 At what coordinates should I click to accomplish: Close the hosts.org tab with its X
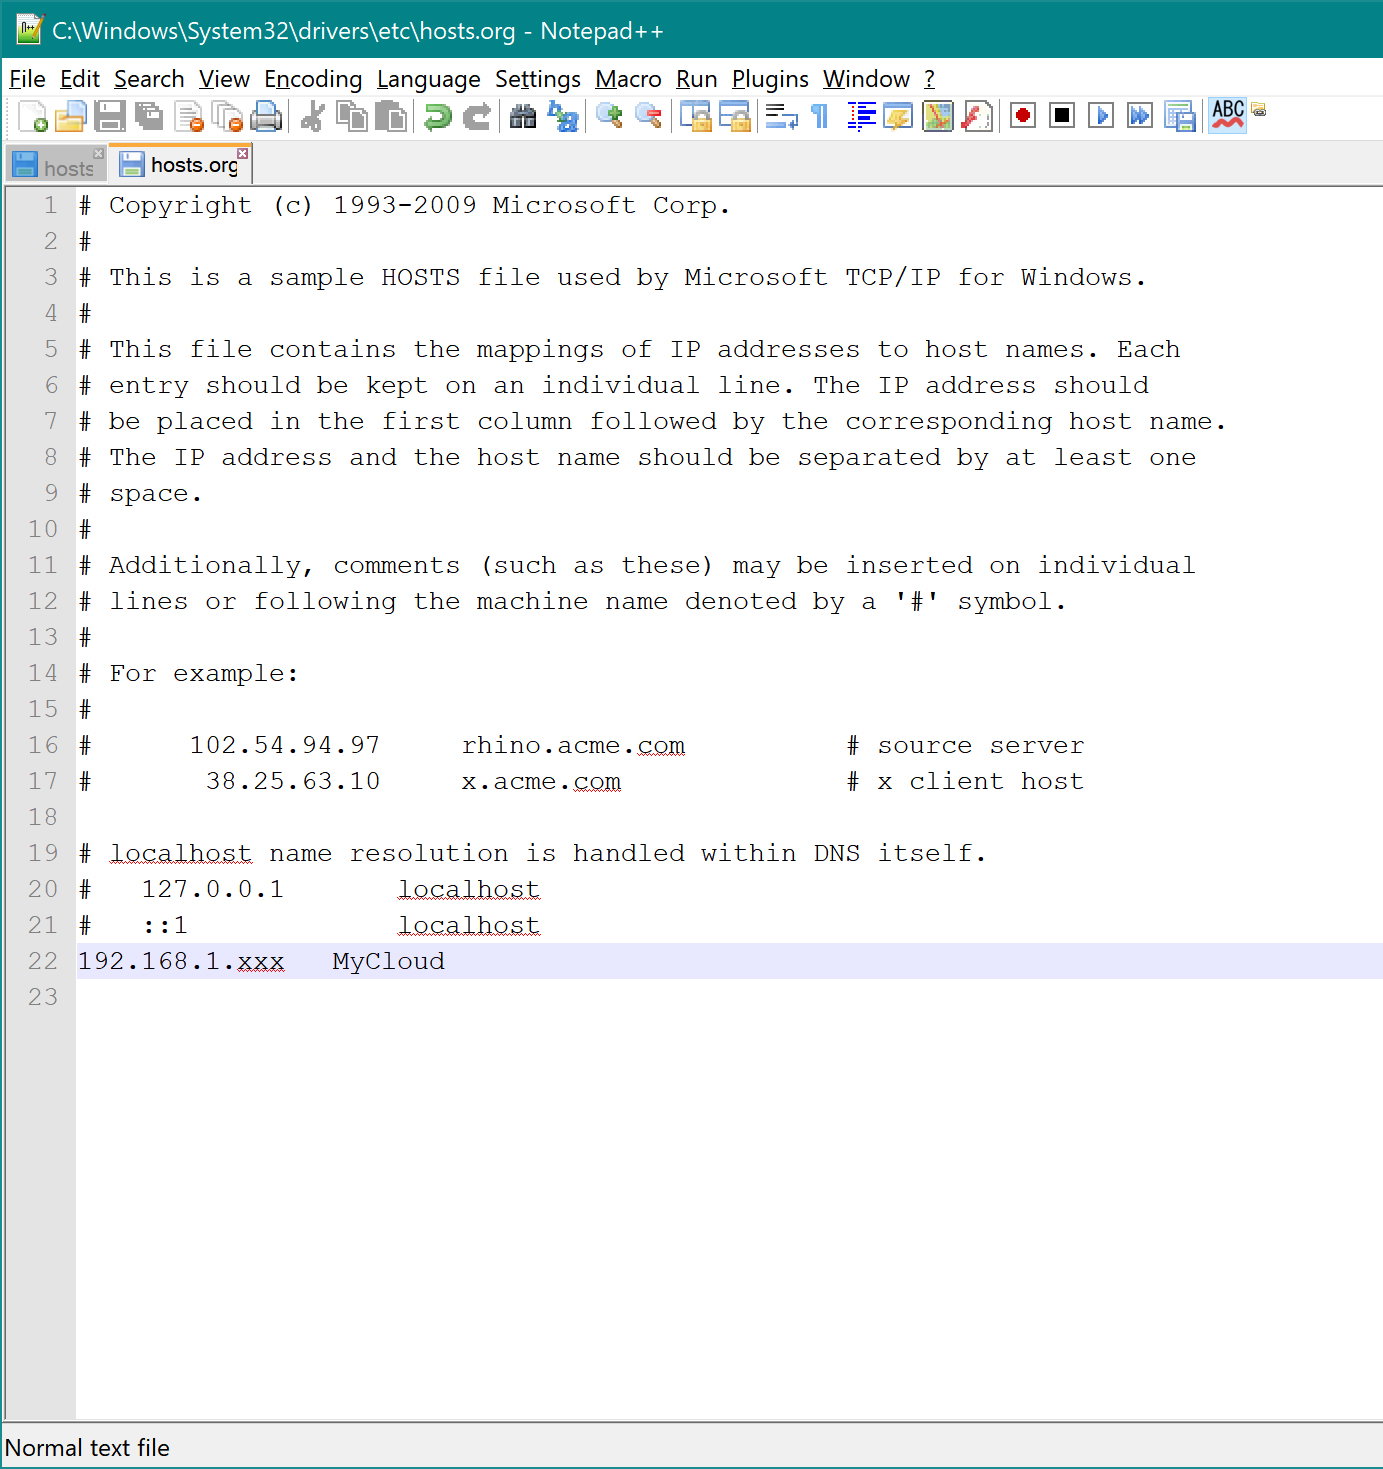point(242,154)
